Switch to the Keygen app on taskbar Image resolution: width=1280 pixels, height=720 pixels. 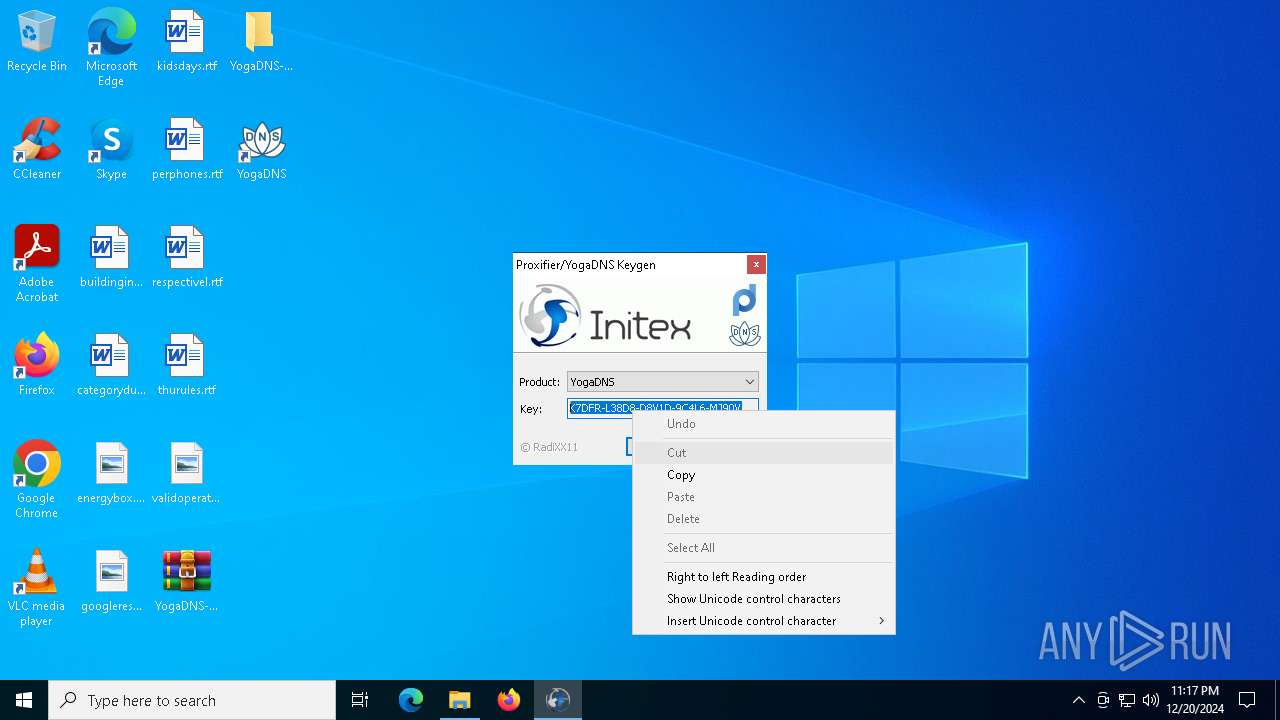click(x=558, y=700)
